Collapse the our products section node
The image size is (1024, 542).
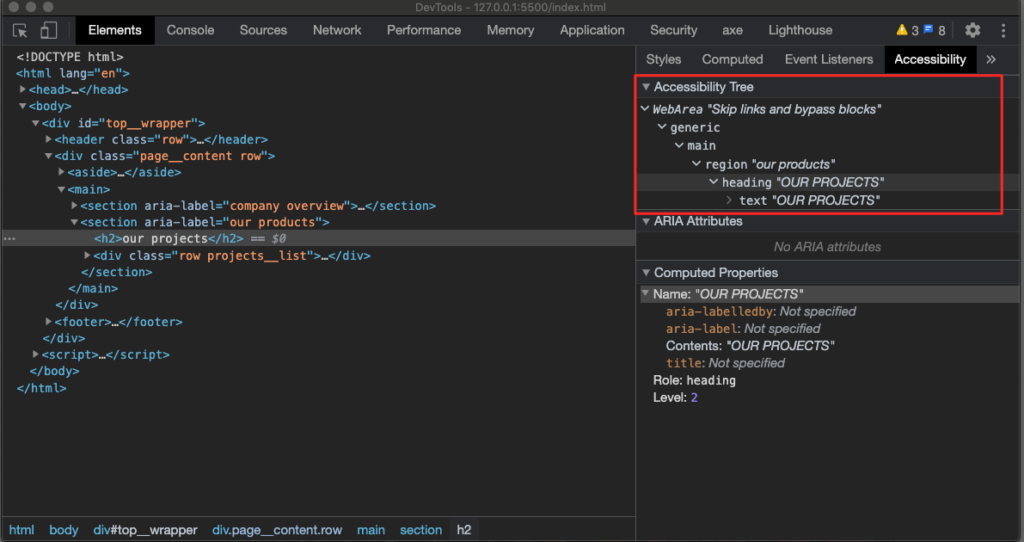[x=74, y=222]
